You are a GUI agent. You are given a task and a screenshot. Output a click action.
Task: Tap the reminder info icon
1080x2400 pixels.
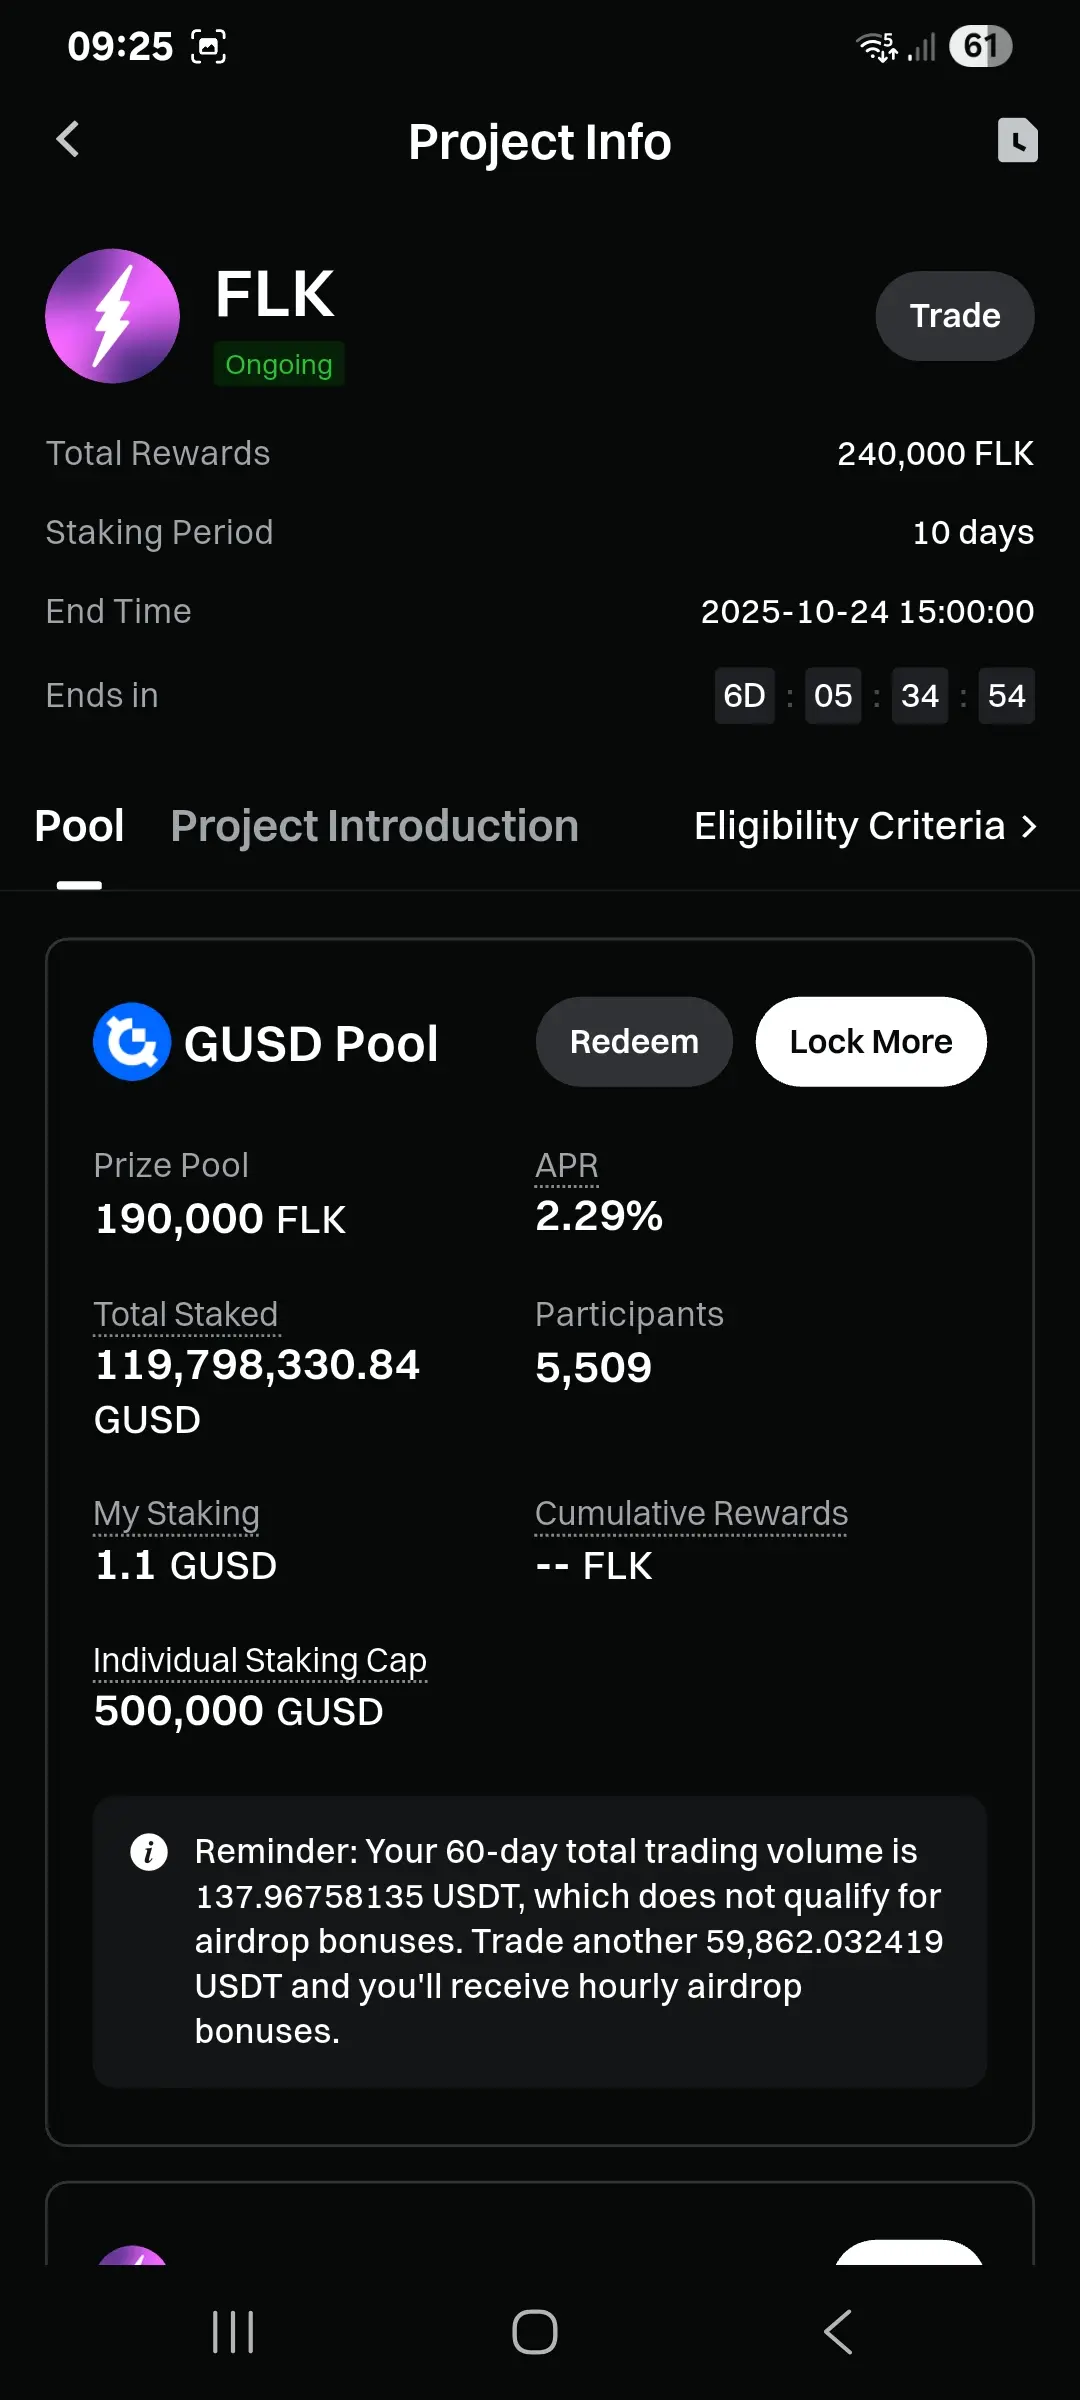tap(149, 1852)
